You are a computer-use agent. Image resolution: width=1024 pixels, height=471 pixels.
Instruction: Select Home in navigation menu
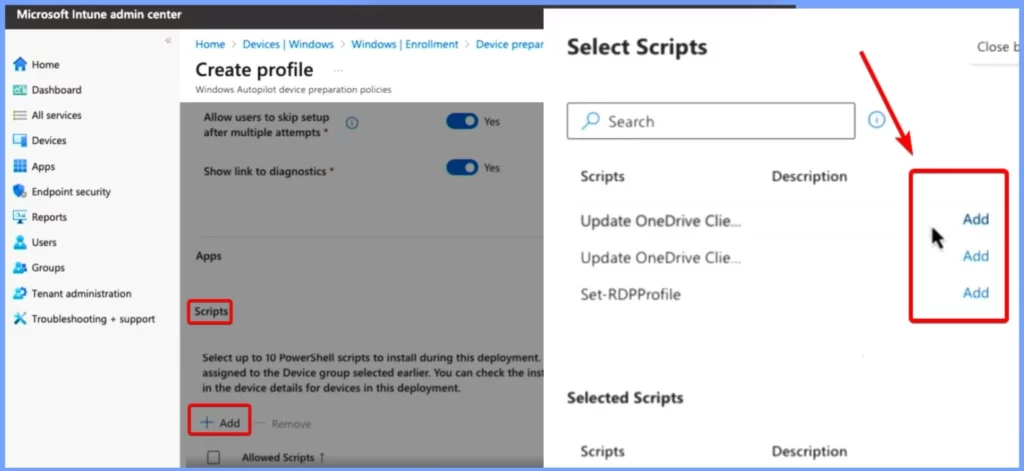click(46, 65)
